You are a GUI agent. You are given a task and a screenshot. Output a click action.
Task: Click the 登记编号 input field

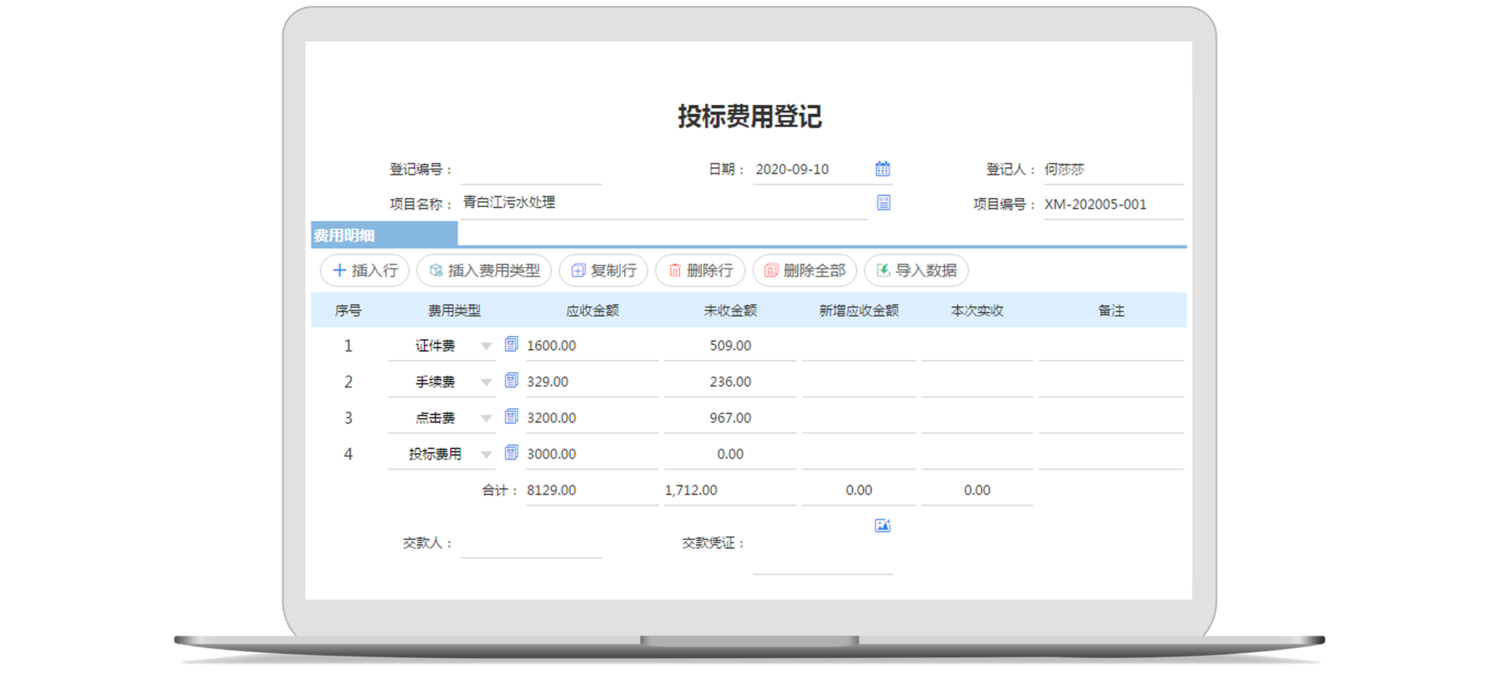click(531, 170)
